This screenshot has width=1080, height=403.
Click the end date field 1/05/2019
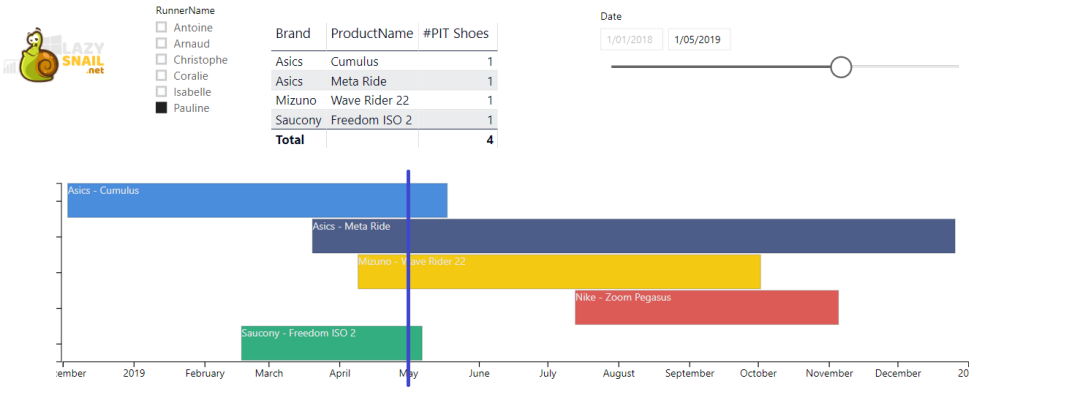698,39
